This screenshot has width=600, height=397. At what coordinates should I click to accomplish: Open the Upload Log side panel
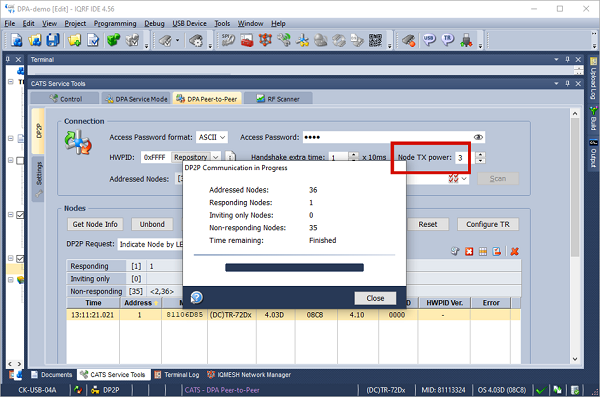point(593,78)
